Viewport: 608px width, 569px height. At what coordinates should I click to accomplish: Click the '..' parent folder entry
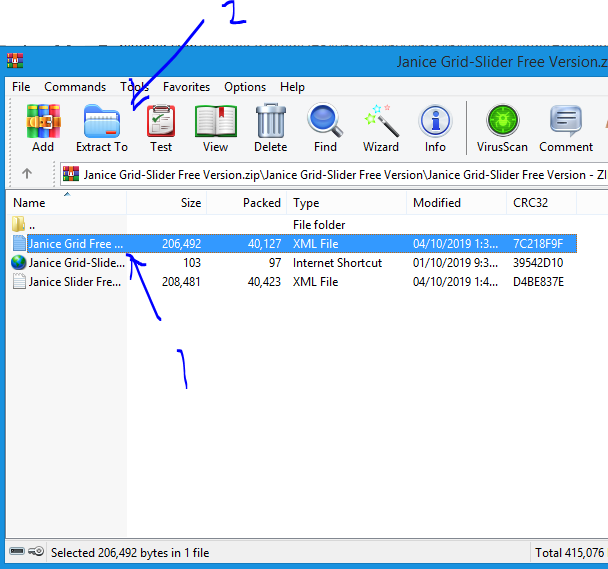[32, 225]
